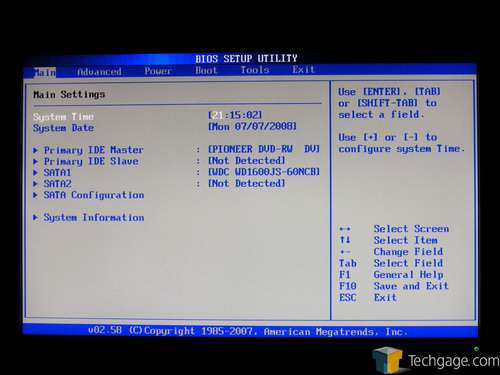Image resolution: width=500 pixels, height=375 pixels.
Task: Click the System Time label
Action: click(63, 117)
